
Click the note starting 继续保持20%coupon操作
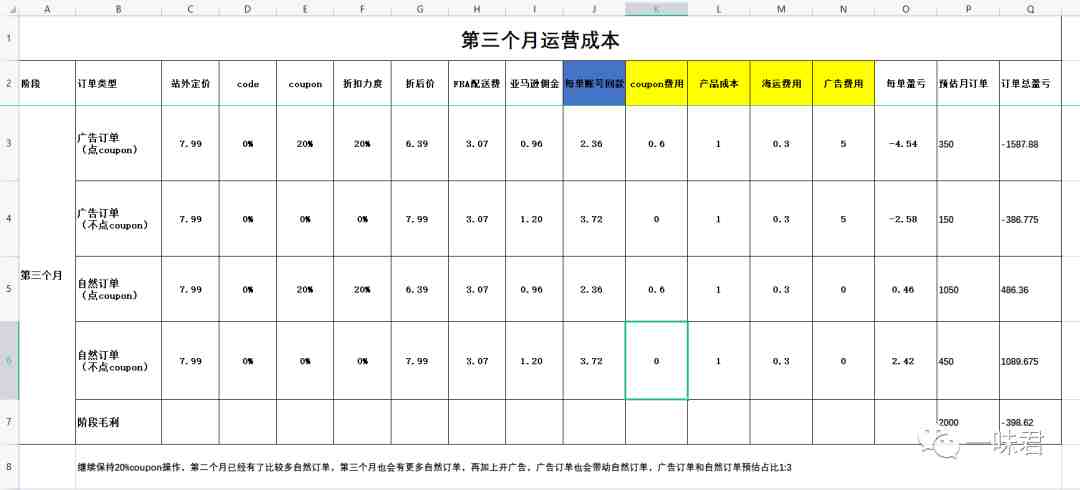pos(434,467)
